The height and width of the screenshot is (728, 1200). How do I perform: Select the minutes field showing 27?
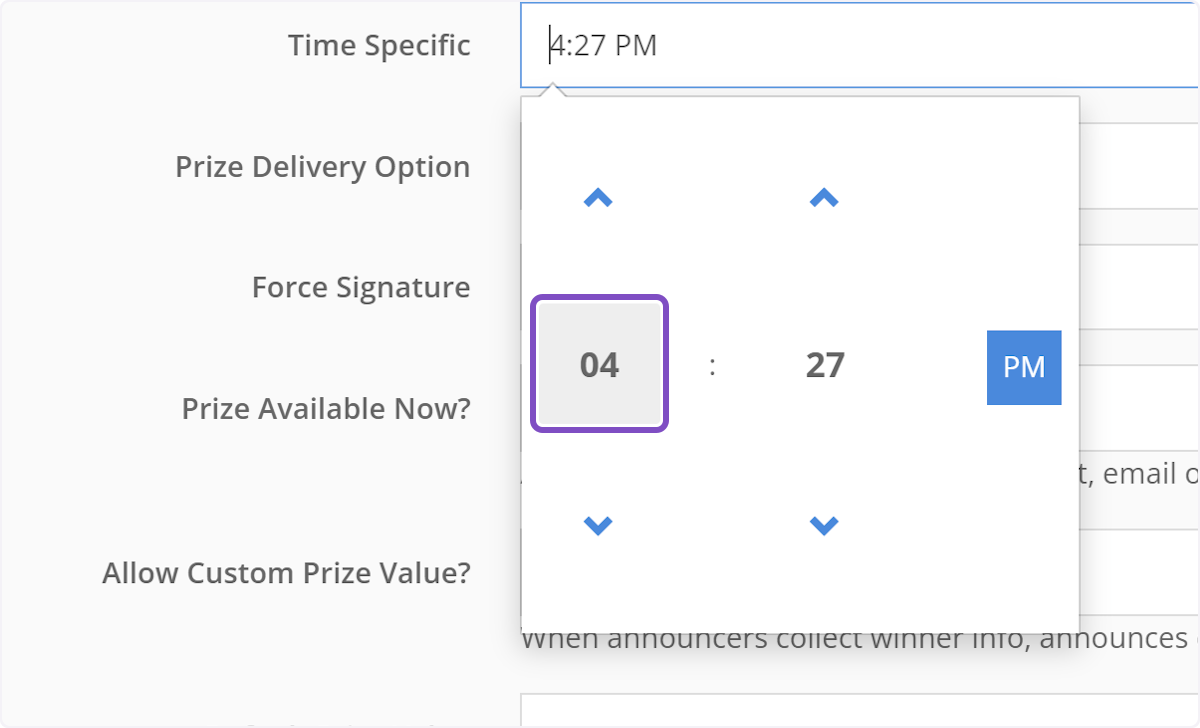(823, 366)
